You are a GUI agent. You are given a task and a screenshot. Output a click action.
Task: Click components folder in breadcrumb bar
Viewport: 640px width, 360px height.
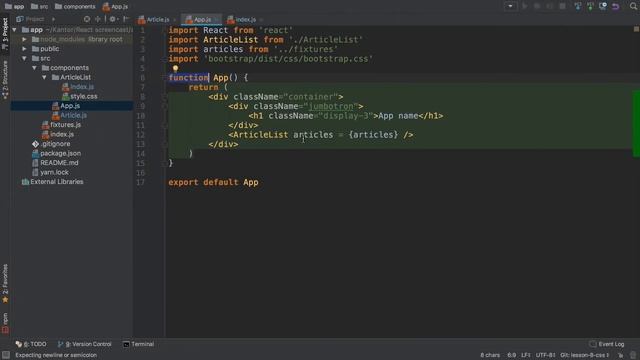(75, 7)
